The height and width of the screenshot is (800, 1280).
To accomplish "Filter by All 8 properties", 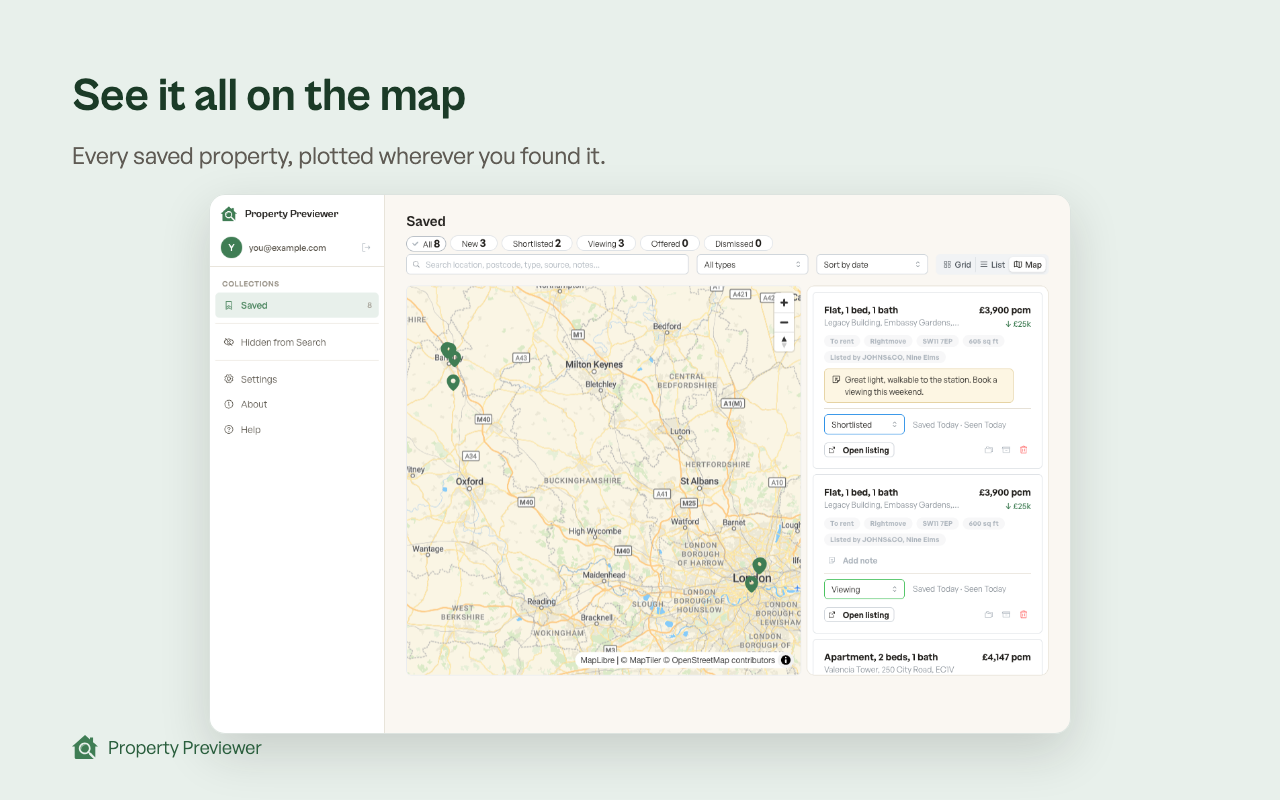I will click(426, 243).
